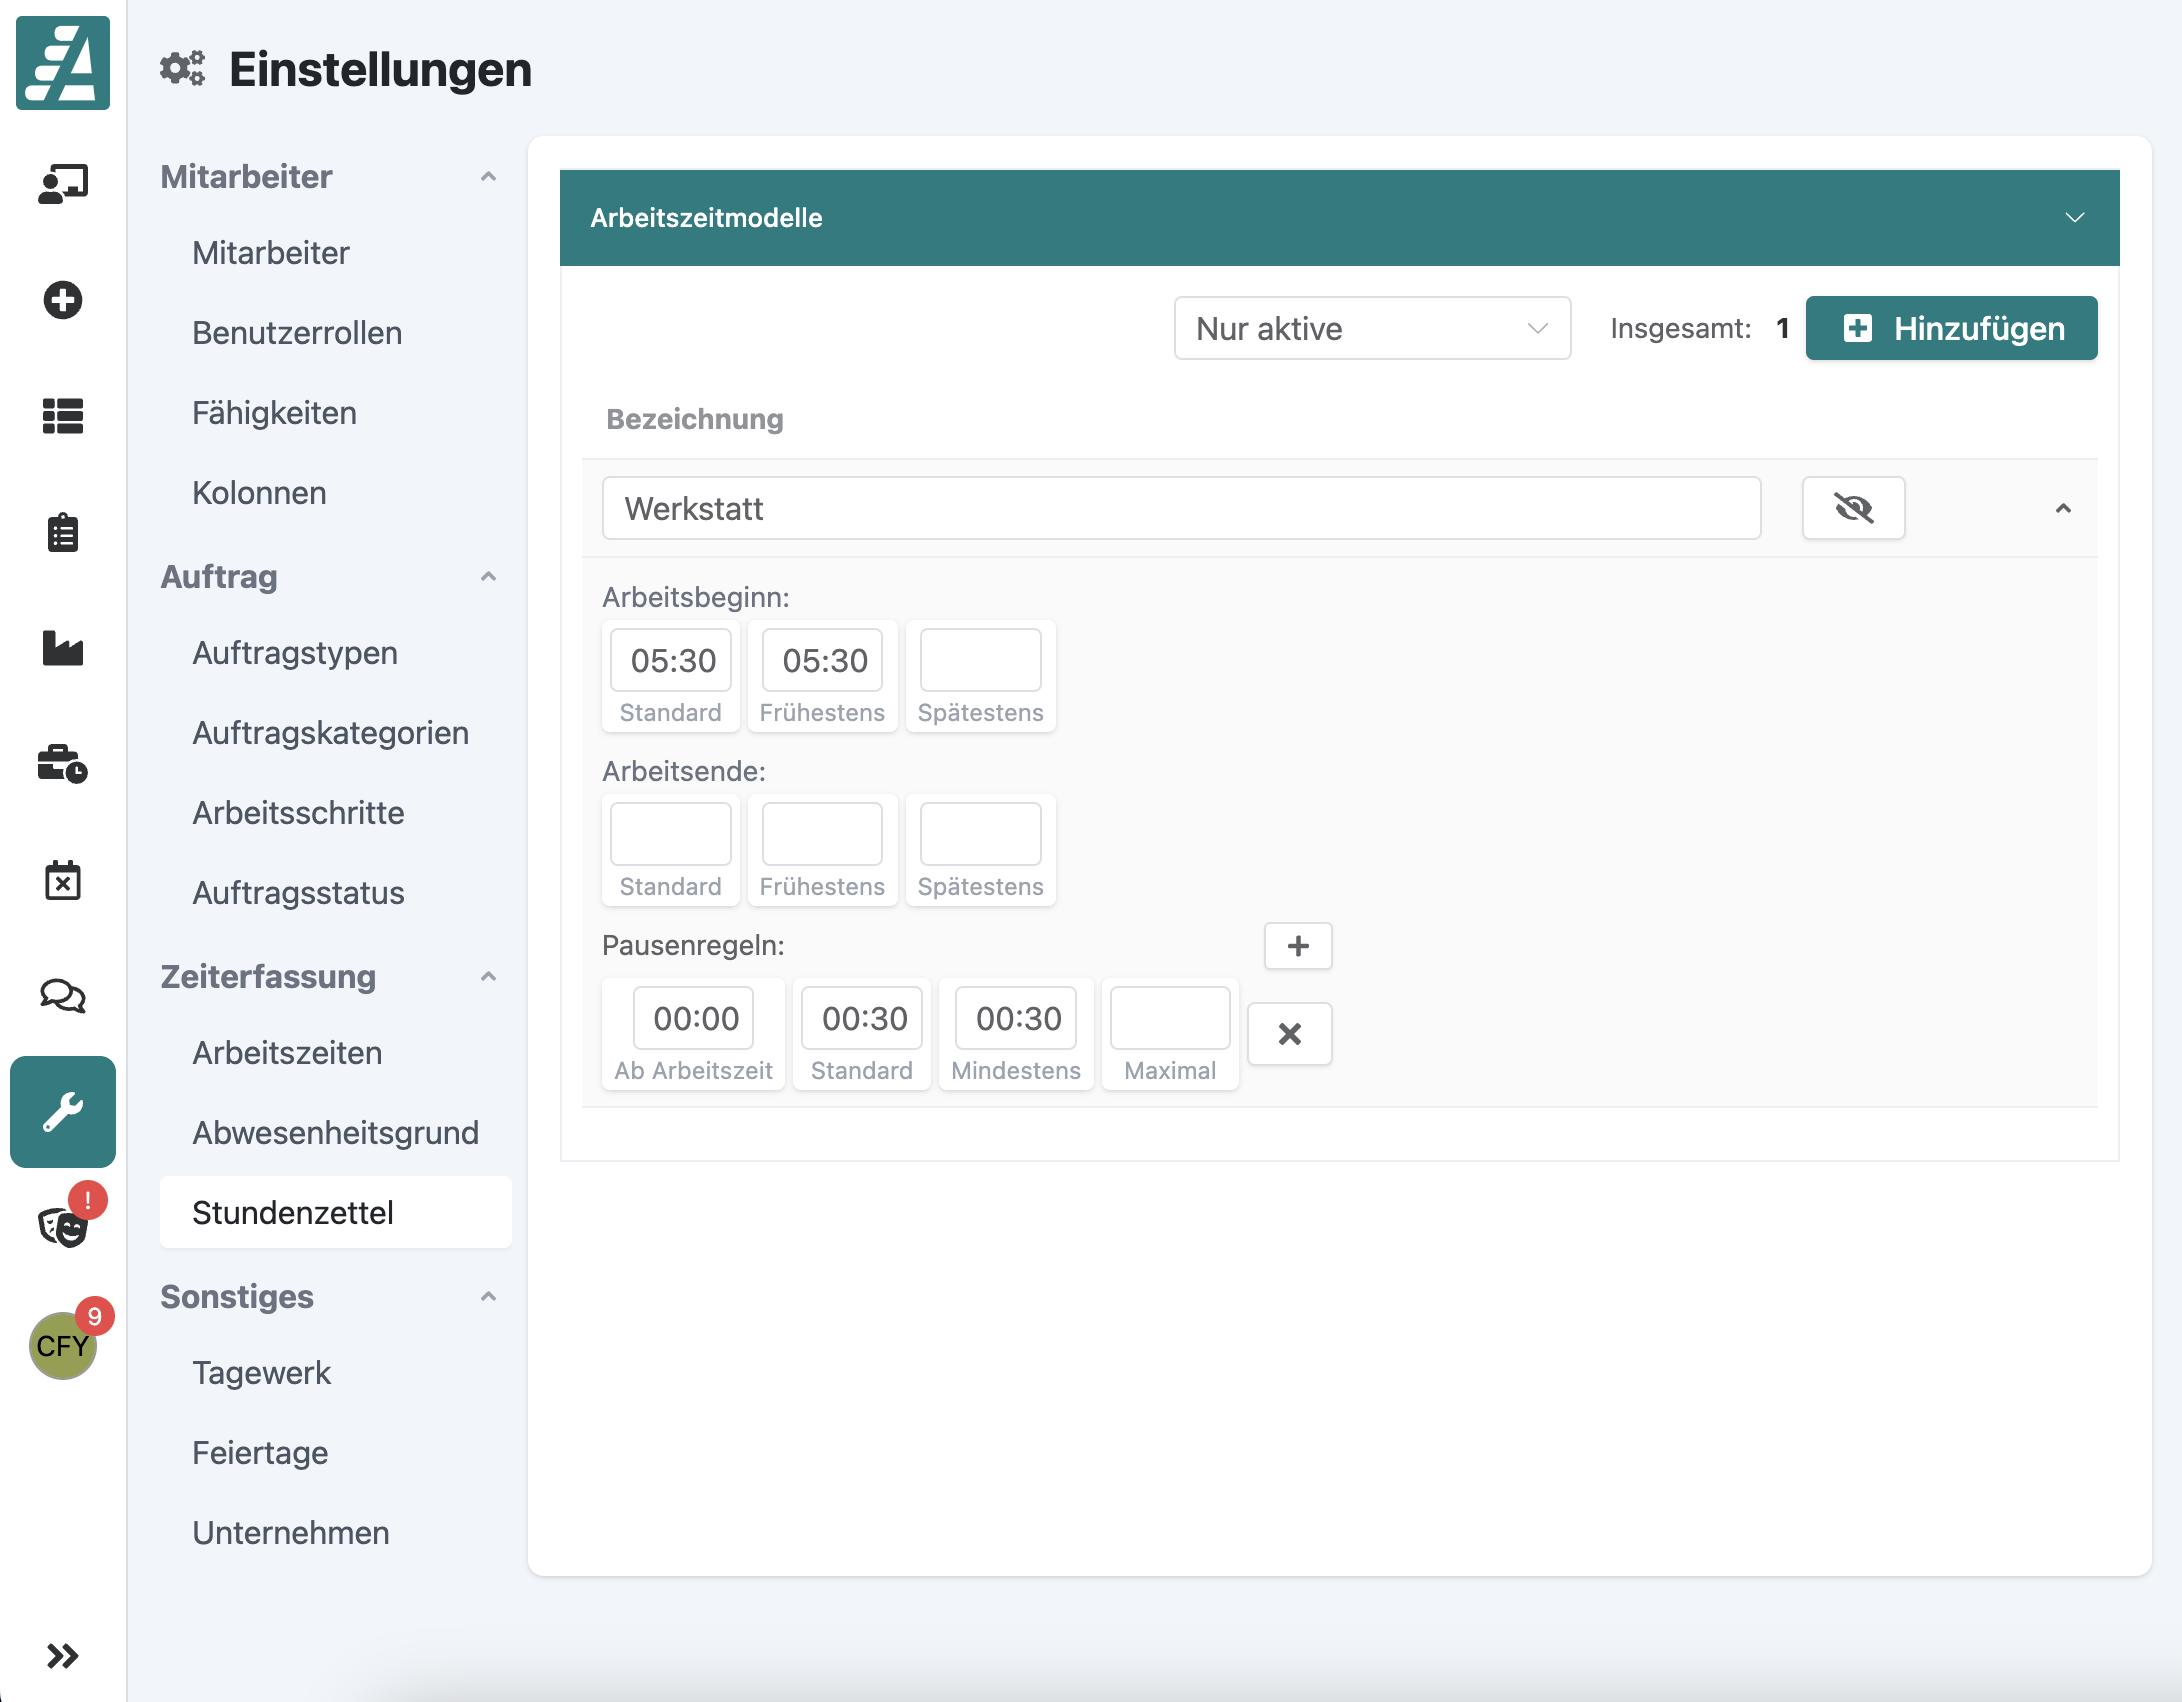Open the chat bubbles sidebar icon
This screenshot has height=1702, width=2182.
(x=63, y=996)
